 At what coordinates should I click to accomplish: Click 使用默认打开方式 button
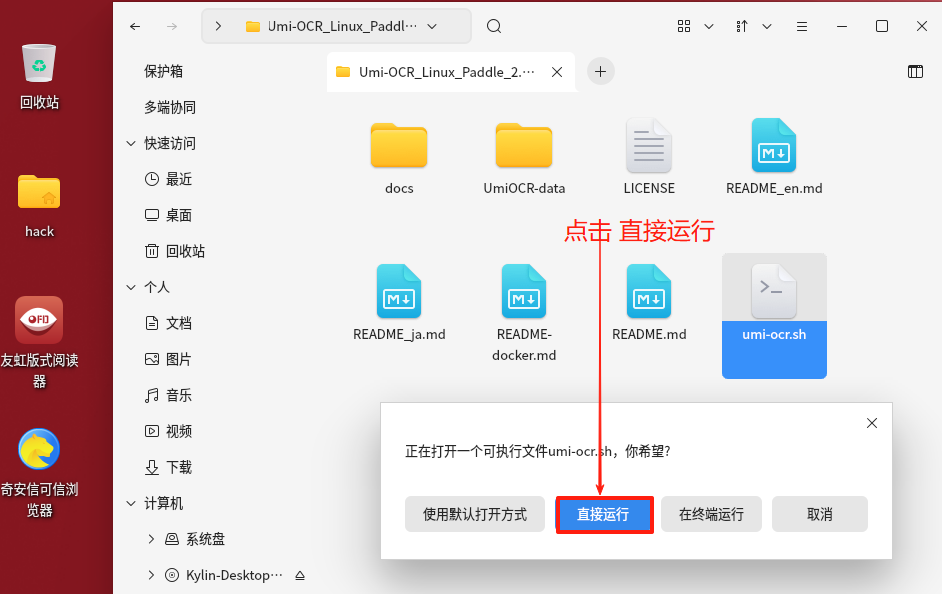[x=475, y=514]
